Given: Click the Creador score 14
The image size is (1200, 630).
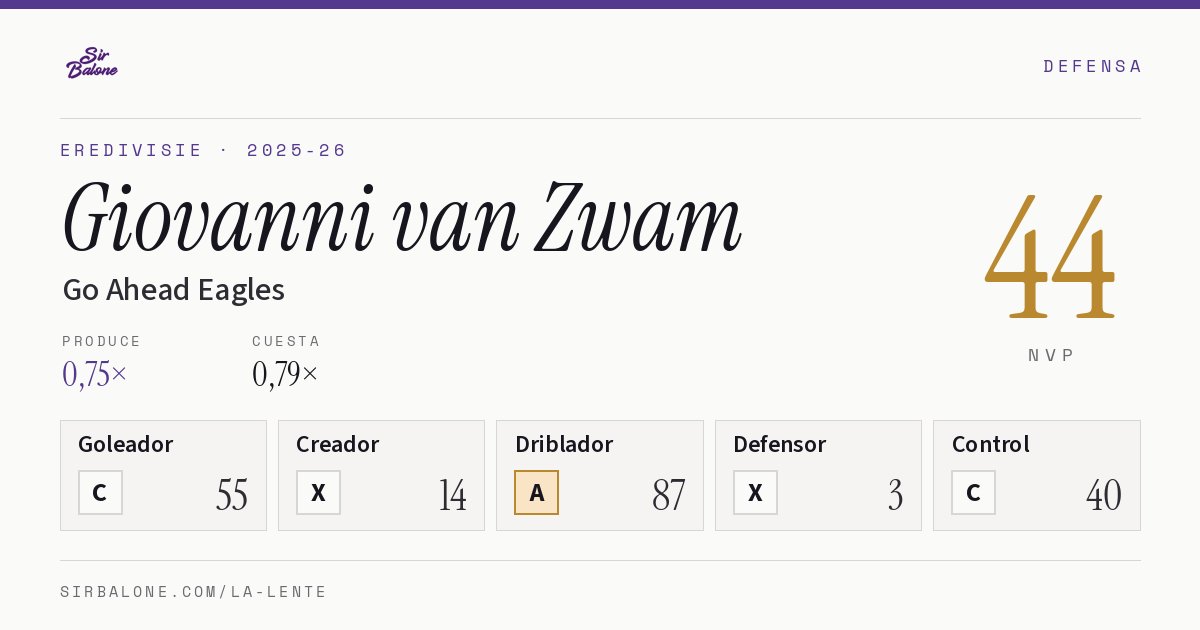Looking at the screenshot, I should click(x=452, y=495).
